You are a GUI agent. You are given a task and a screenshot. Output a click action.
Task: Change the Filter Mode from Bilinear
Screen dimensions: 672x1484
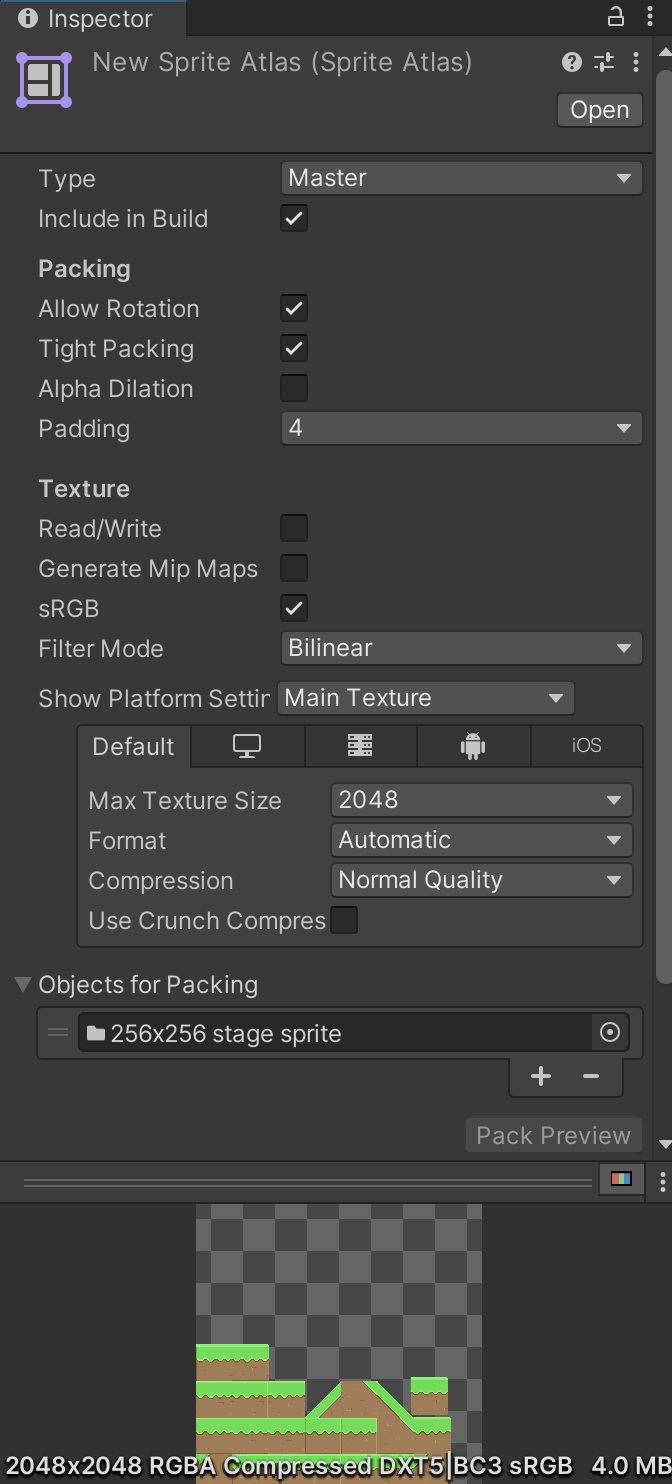(x=461, y=648)
